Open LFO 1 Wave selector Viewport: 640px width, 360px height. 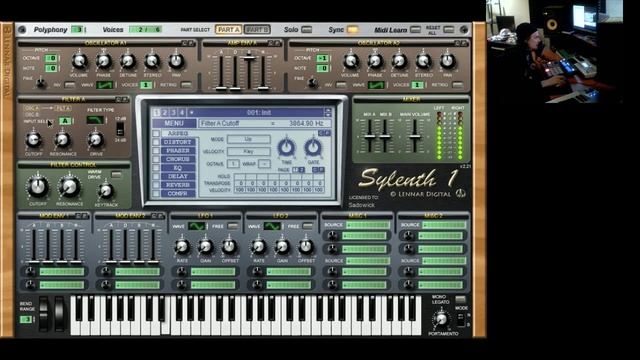click(x=196, y=226)
